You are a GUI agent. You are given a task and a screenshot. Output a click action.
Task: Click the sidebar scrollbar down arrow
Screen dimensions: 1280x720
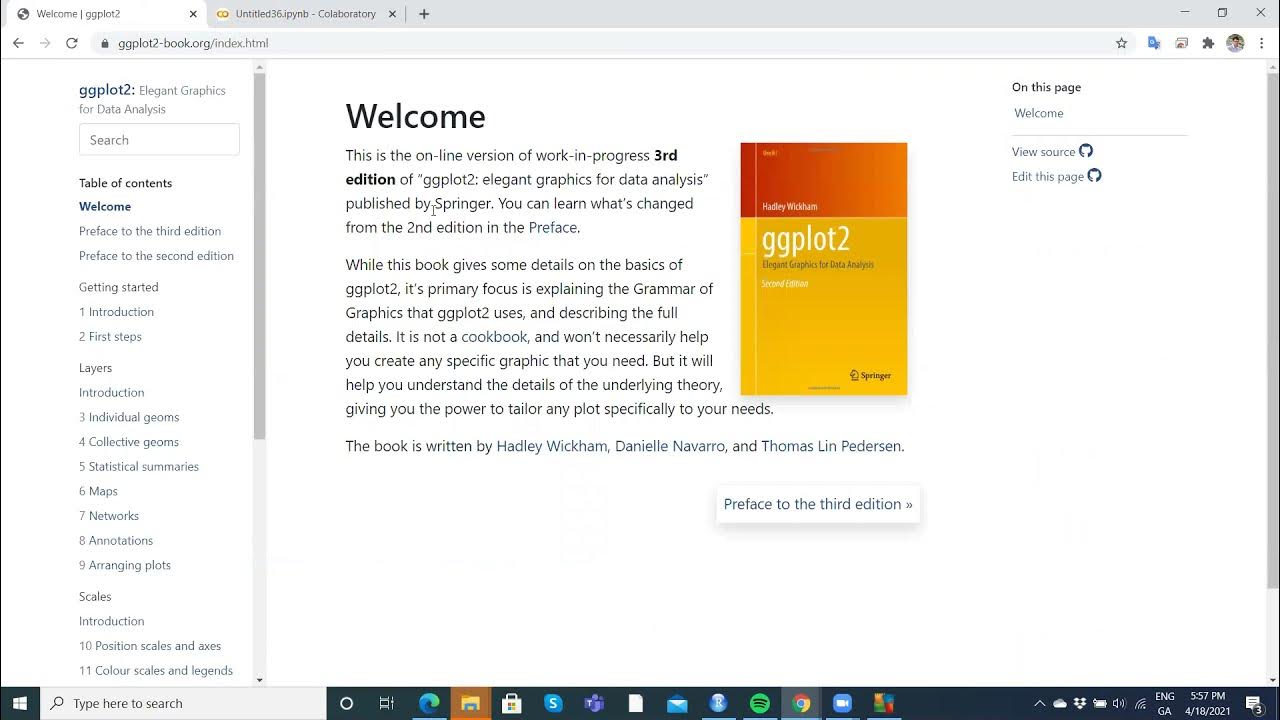click(260, 680)
